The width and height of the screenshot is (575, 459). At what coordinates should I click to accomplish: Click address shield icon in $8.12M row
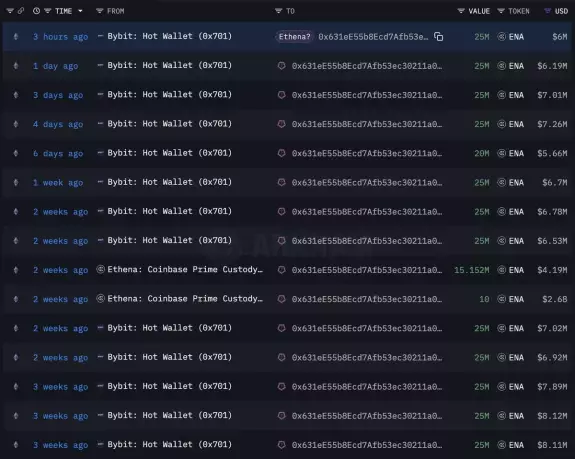click(x=281, y=416)
